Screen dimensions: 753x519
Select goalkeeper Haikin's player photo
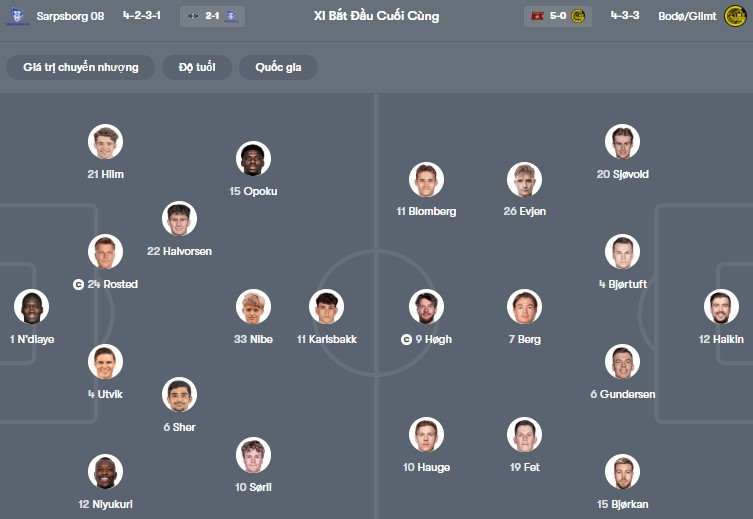point(721,307)
